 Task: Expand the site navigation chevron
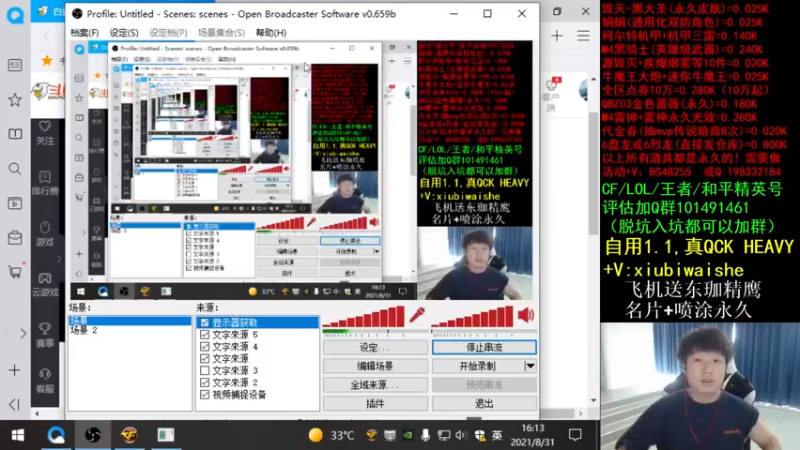pyautogui.click(x=59, y=259)
